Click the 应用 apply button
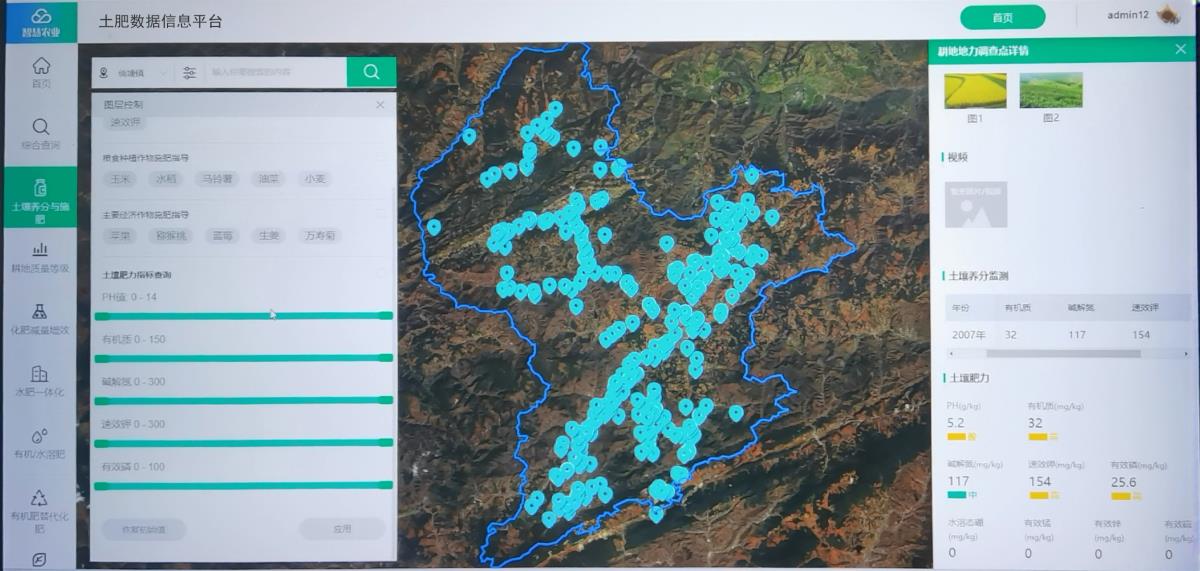This screenshot has height=571, width=1200. pyautogui.click(x=342, y=529)
